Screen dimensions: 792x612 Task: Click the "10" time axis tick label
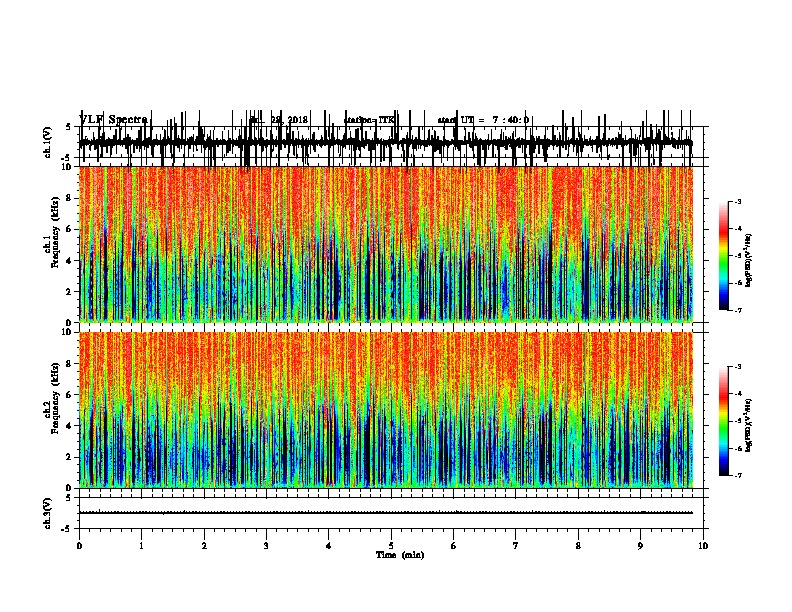point(703,546)
